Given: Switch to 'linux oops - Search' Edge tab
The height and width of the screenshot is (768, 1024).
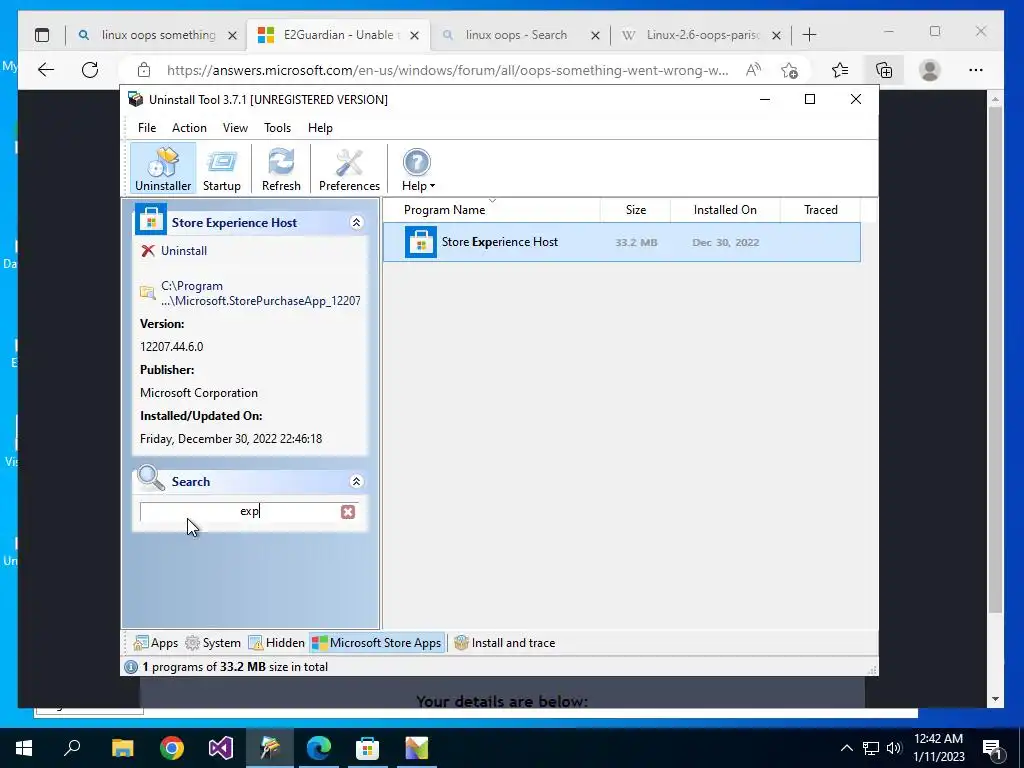Looking at the screenshot, I should coord(516,35).
